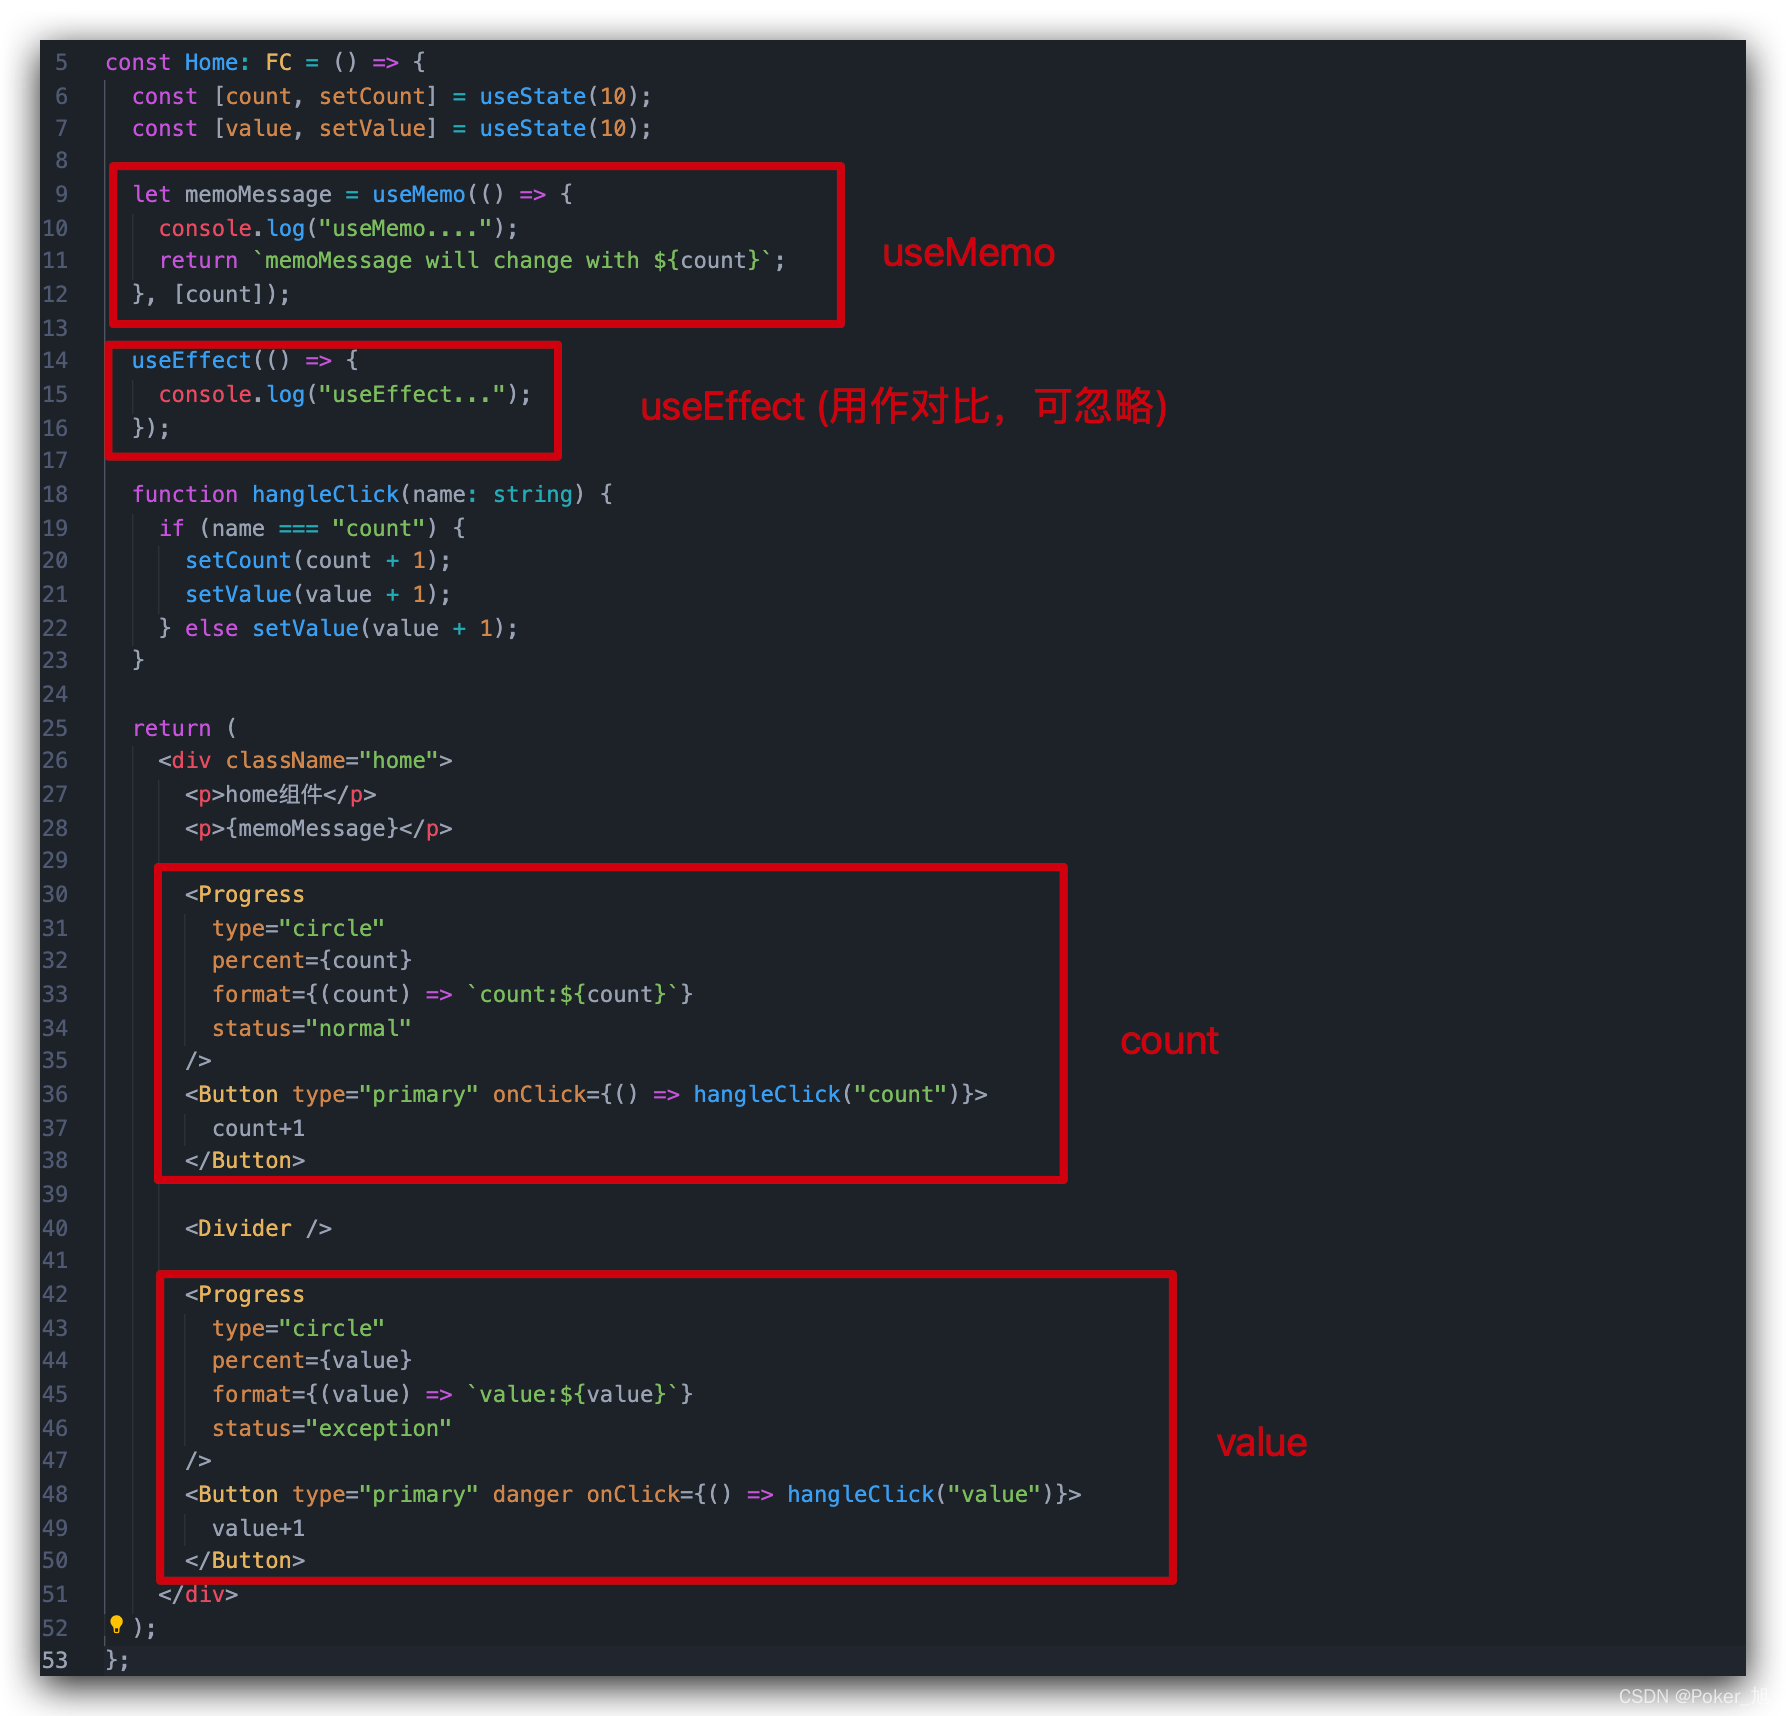1786x1716 pixels.
Task: Click the lightbulb quick-fix icon on line 52
Action: (x=116, y=1625)
